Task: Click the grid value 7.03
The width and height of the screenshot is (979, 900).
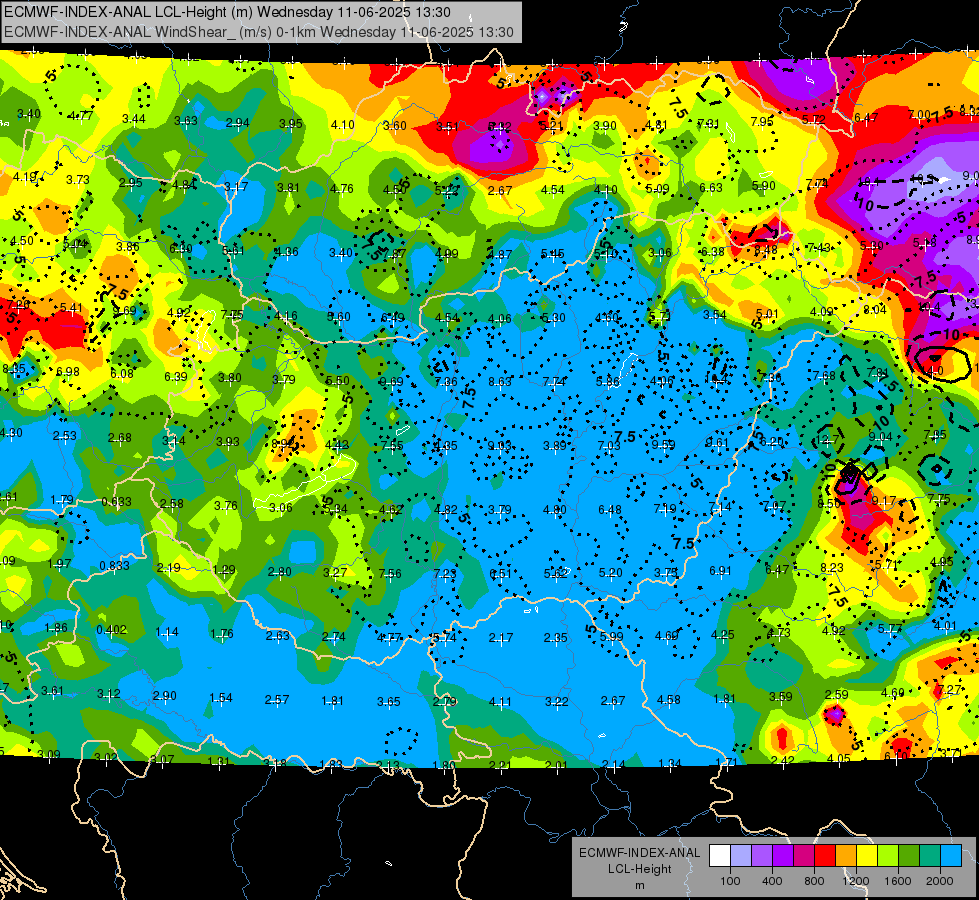Action: tap(609, 445)
